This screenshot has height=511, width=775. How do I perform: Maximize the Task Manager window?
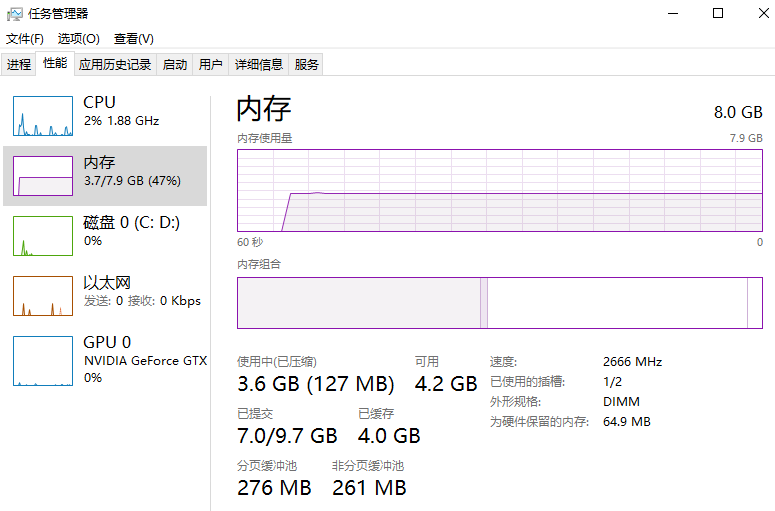click(x=718, y=14)
